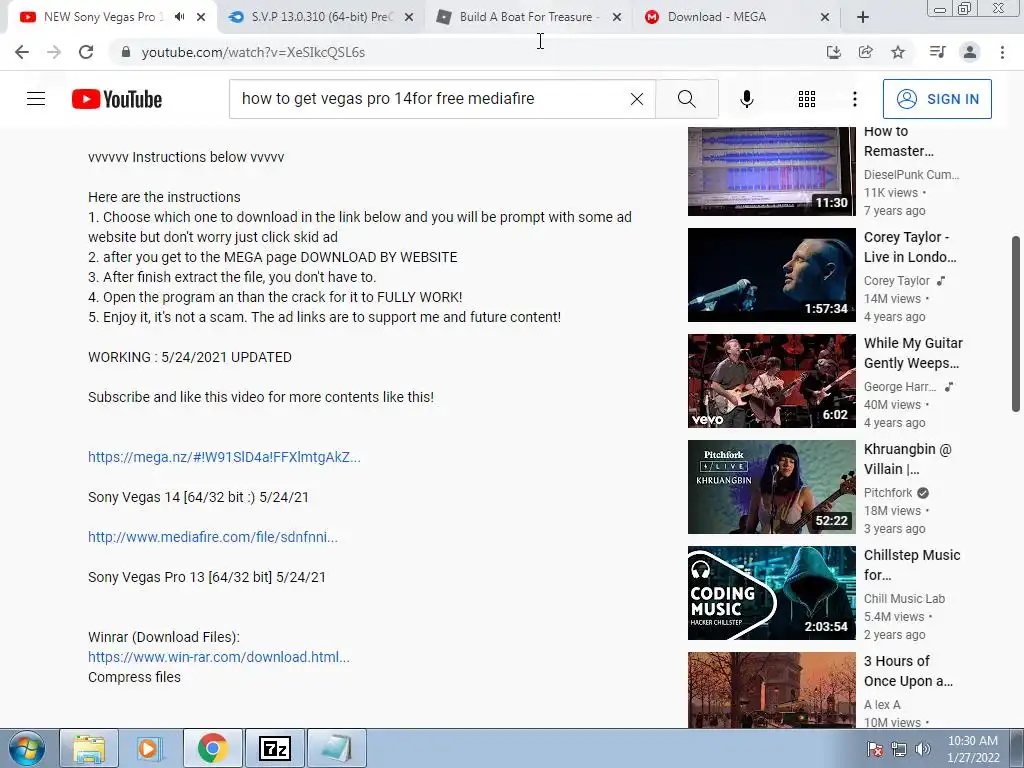
Task: Open the How to Remaster video thumbnail
Action: pyautogui.click(x=771, y=171)
